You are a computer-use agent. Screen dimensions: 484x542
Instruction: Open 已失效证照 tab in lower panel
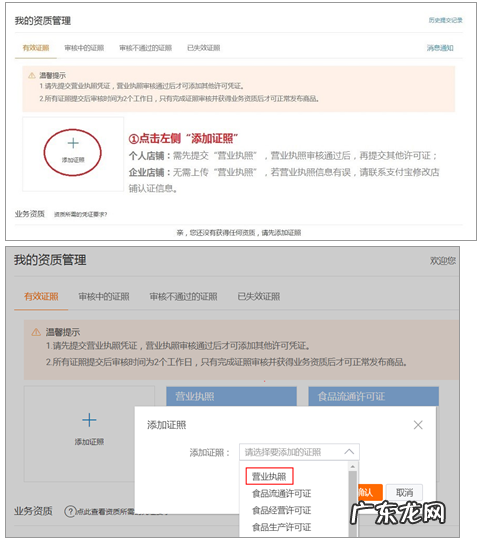259,296
